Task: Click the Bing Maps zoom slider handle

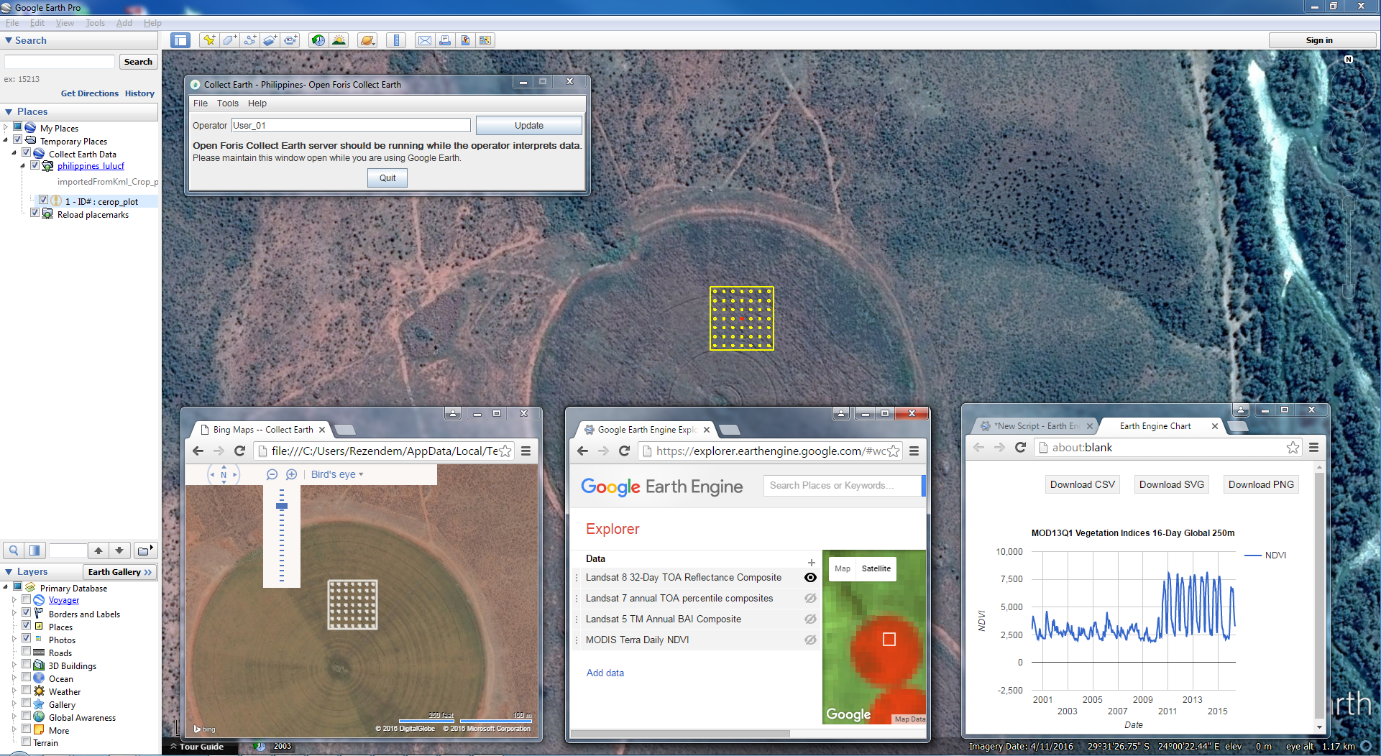Action: [x=281, y=506]
